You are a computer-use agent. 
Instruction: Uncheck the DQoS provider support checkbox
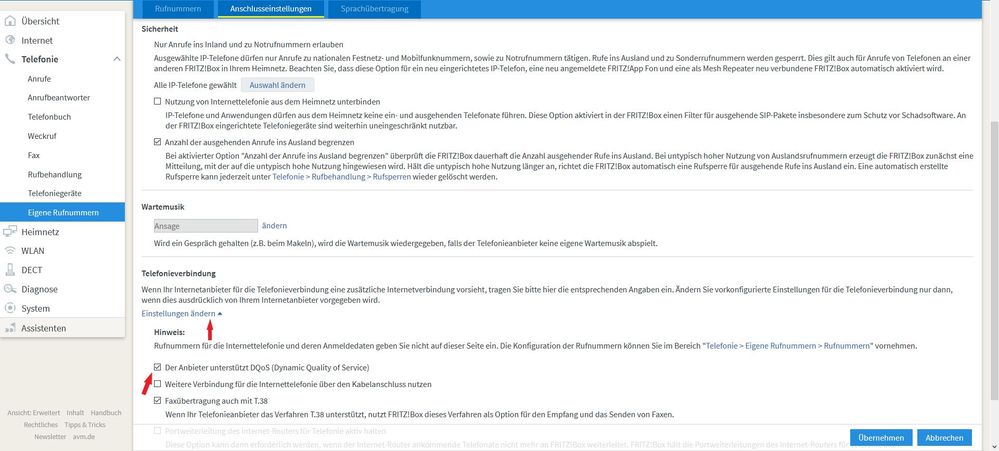point(157,368)
